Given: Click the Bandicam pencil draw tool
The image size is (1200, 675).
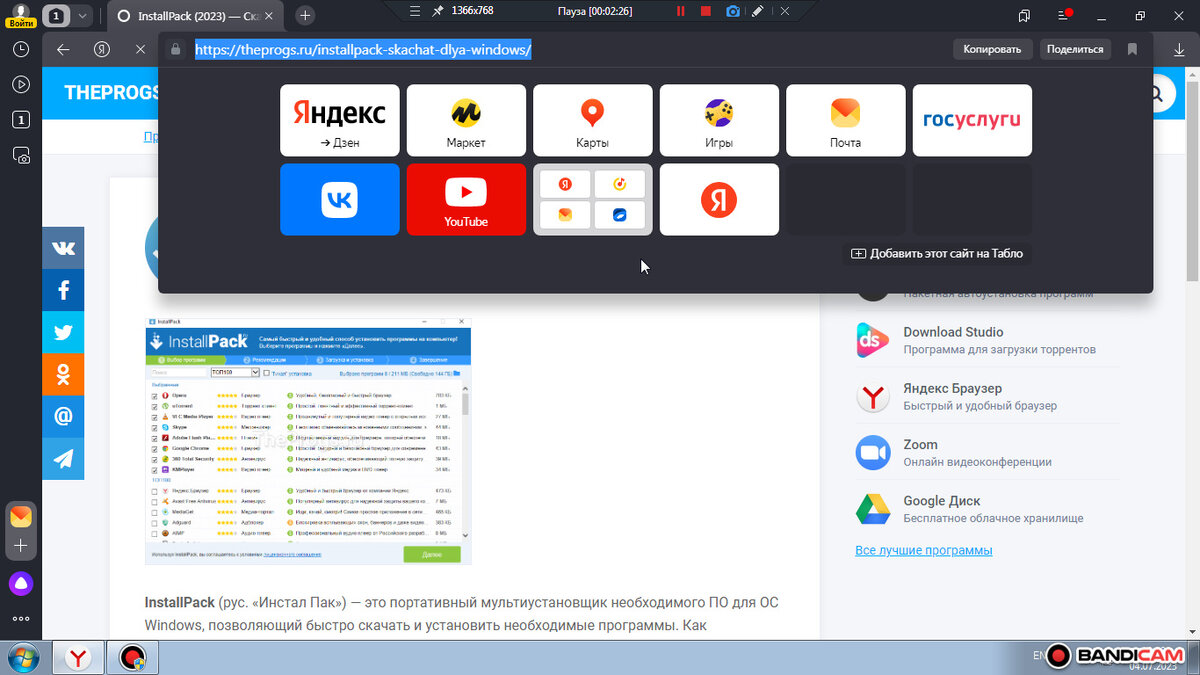Looking at the screenshot, I should coord(758,11).
